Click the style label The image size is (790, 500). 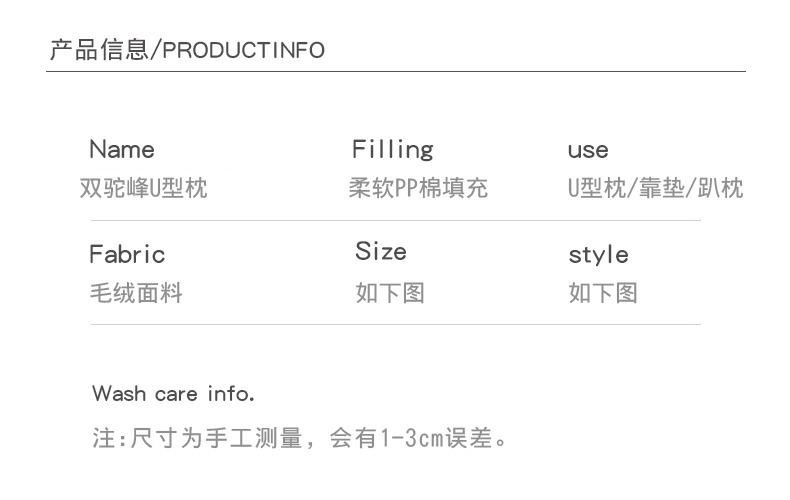pyautogui.click(x=598, y=255)
